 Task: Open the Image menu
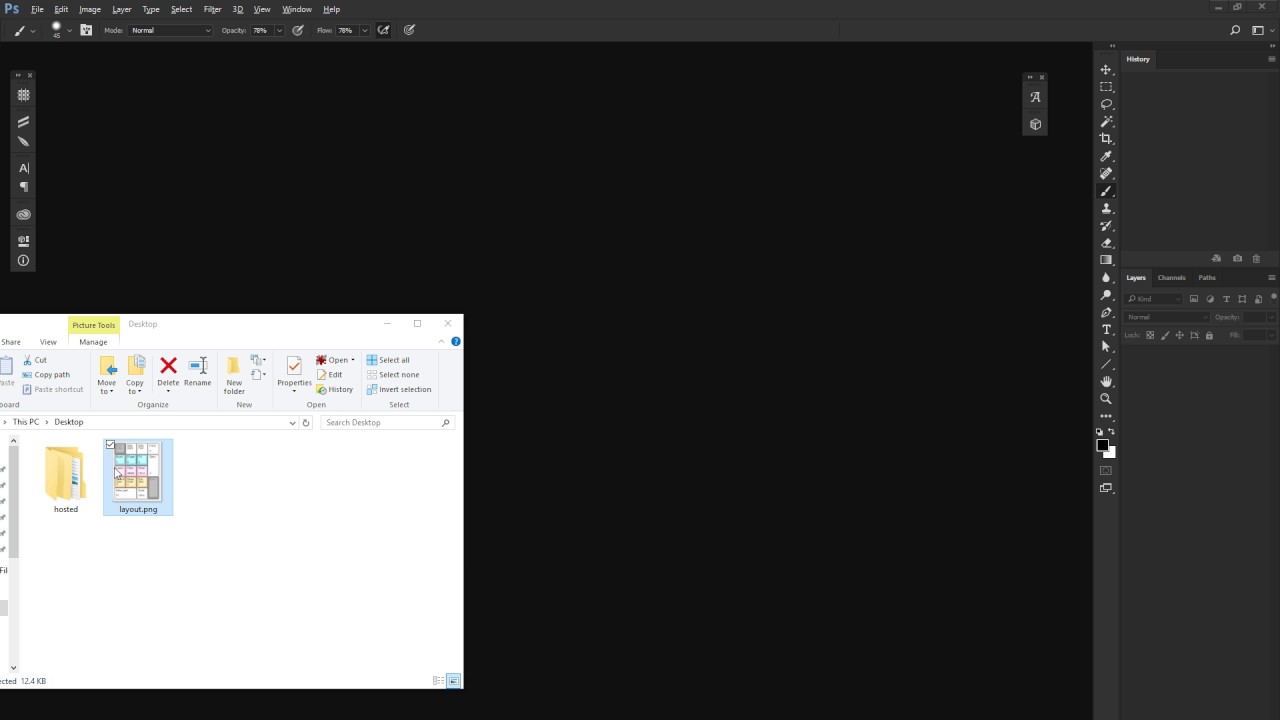tap(90, 9)
